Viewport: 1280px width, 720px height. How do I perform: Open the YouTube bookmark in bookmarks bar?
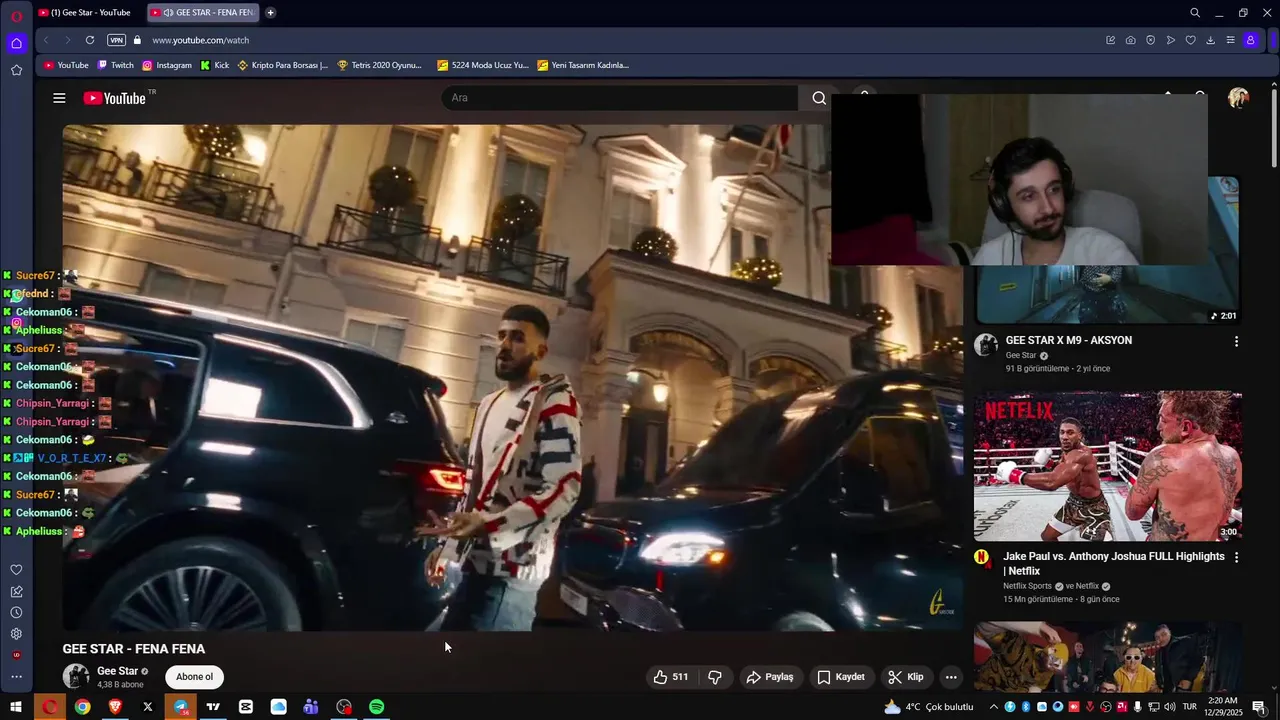66,65
